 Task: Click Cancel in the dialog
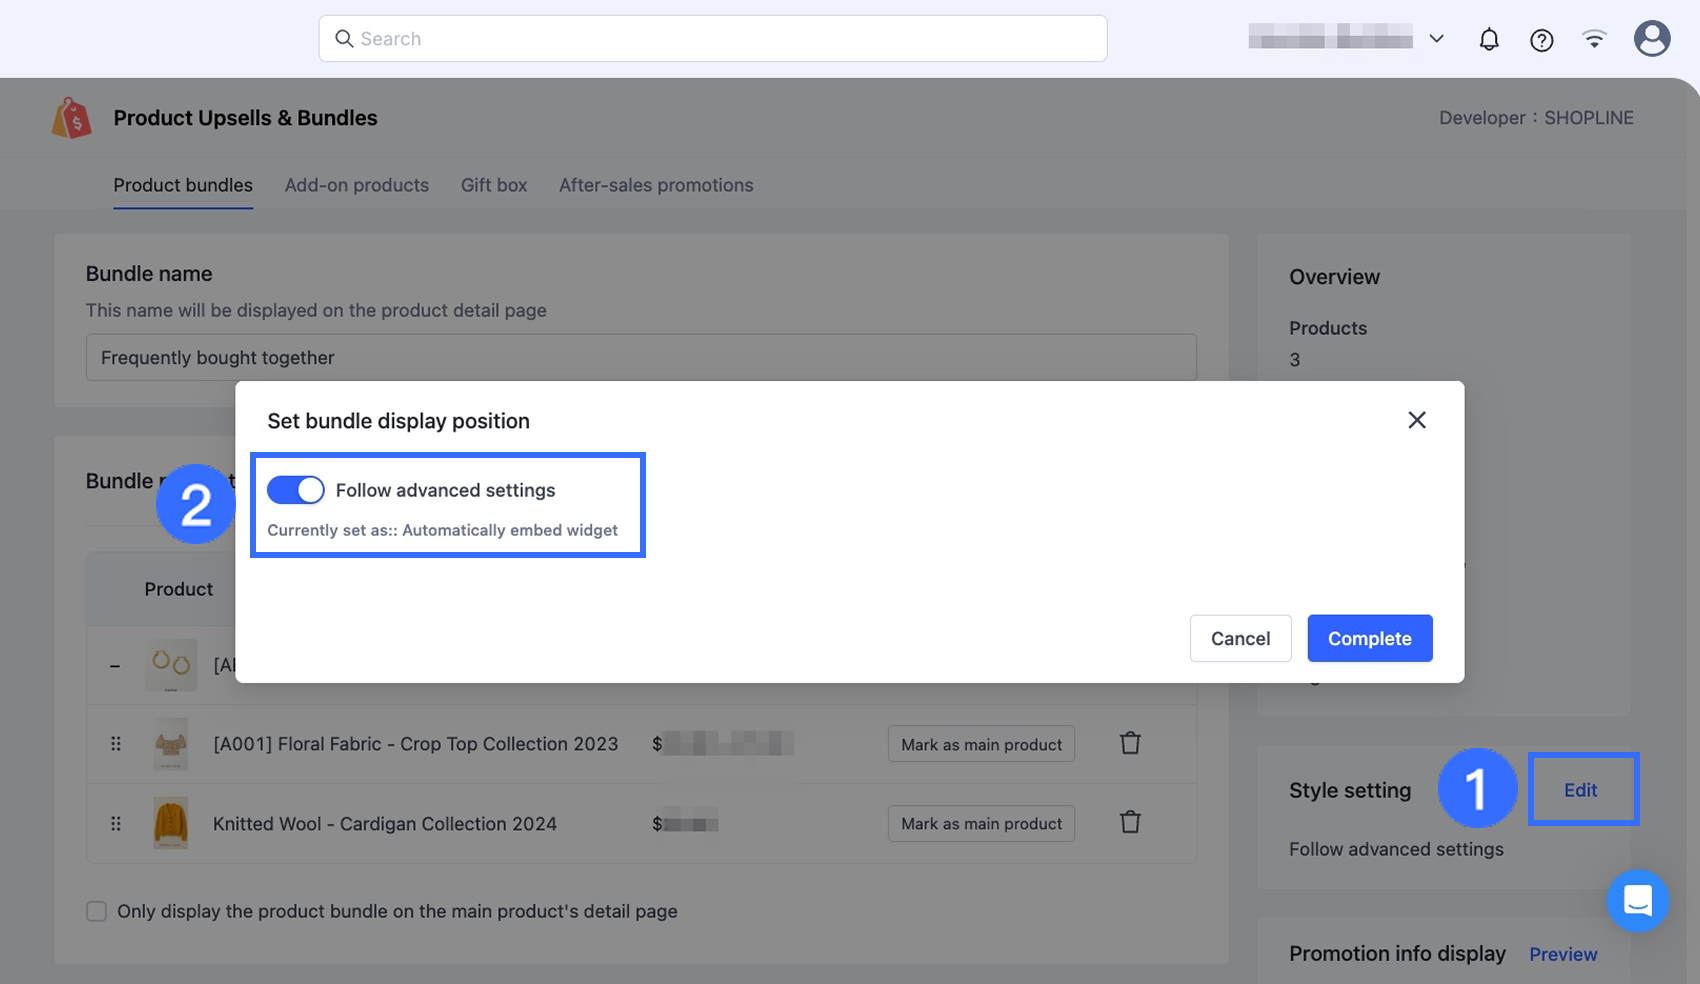pyautogui.click(x=1240, y=638)
